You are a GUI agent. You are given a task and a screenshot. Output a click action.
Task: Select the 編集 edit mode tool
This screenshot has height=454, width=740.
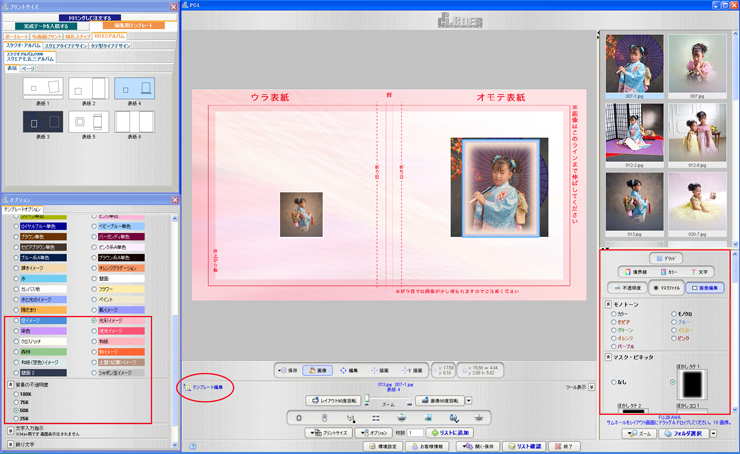(350, 370)
